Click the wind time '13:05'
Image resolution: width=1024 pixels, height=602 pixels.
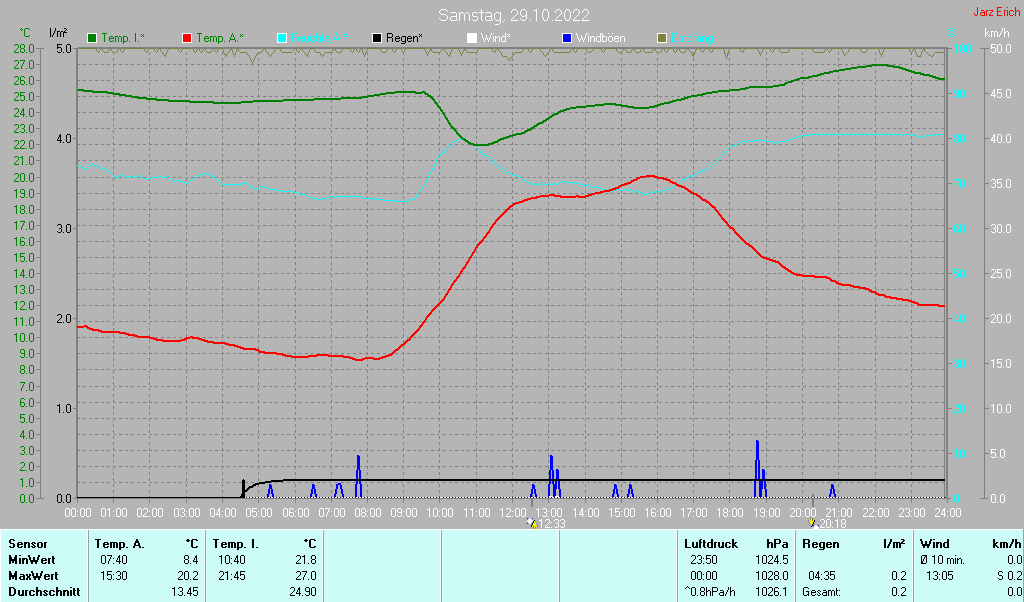(x=940, y=577)
